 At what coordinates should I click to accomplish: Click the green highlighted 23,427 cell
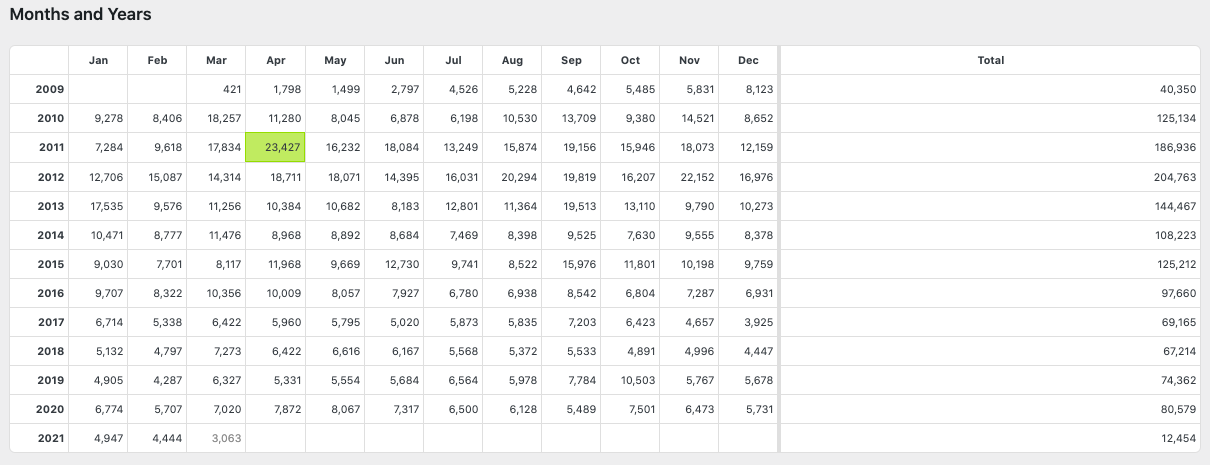point(276,147)
